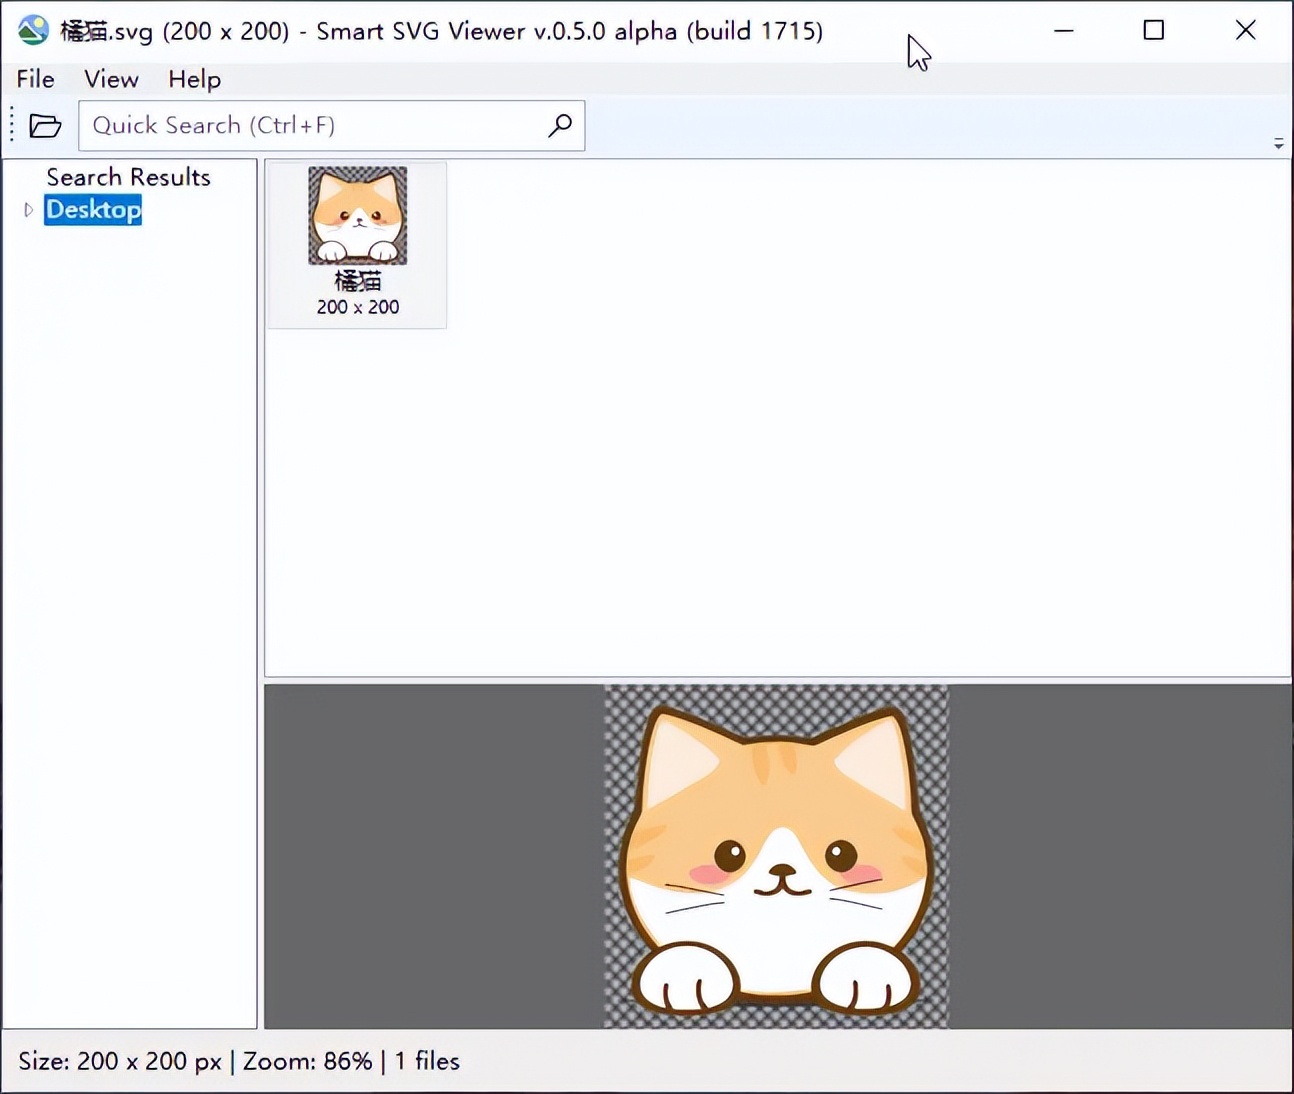The height and width of the screenshot is (1094, 1294).
Task: Open the toolbar overflow options arrow
Action: coord(1278,144)
